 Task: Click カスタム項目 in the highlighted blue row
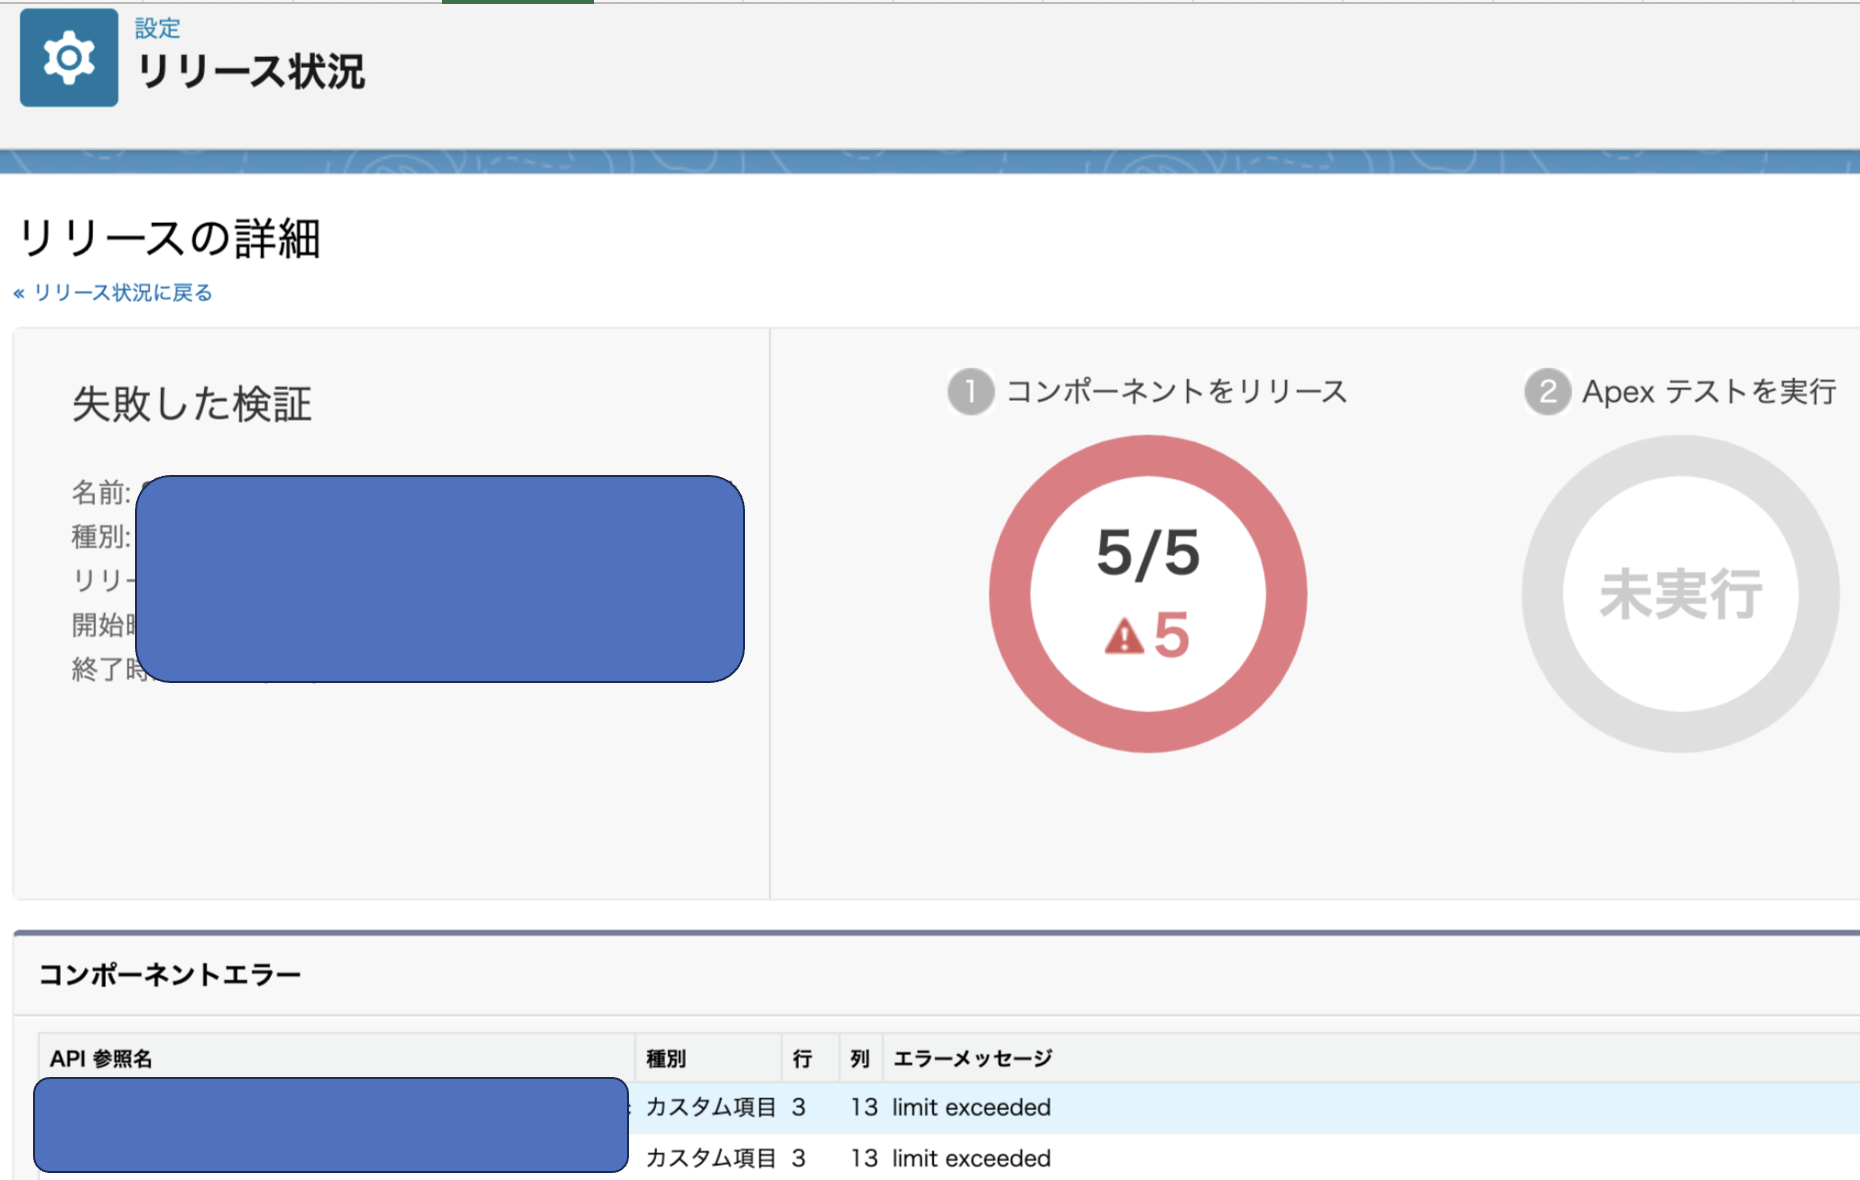pos(711,1107)
